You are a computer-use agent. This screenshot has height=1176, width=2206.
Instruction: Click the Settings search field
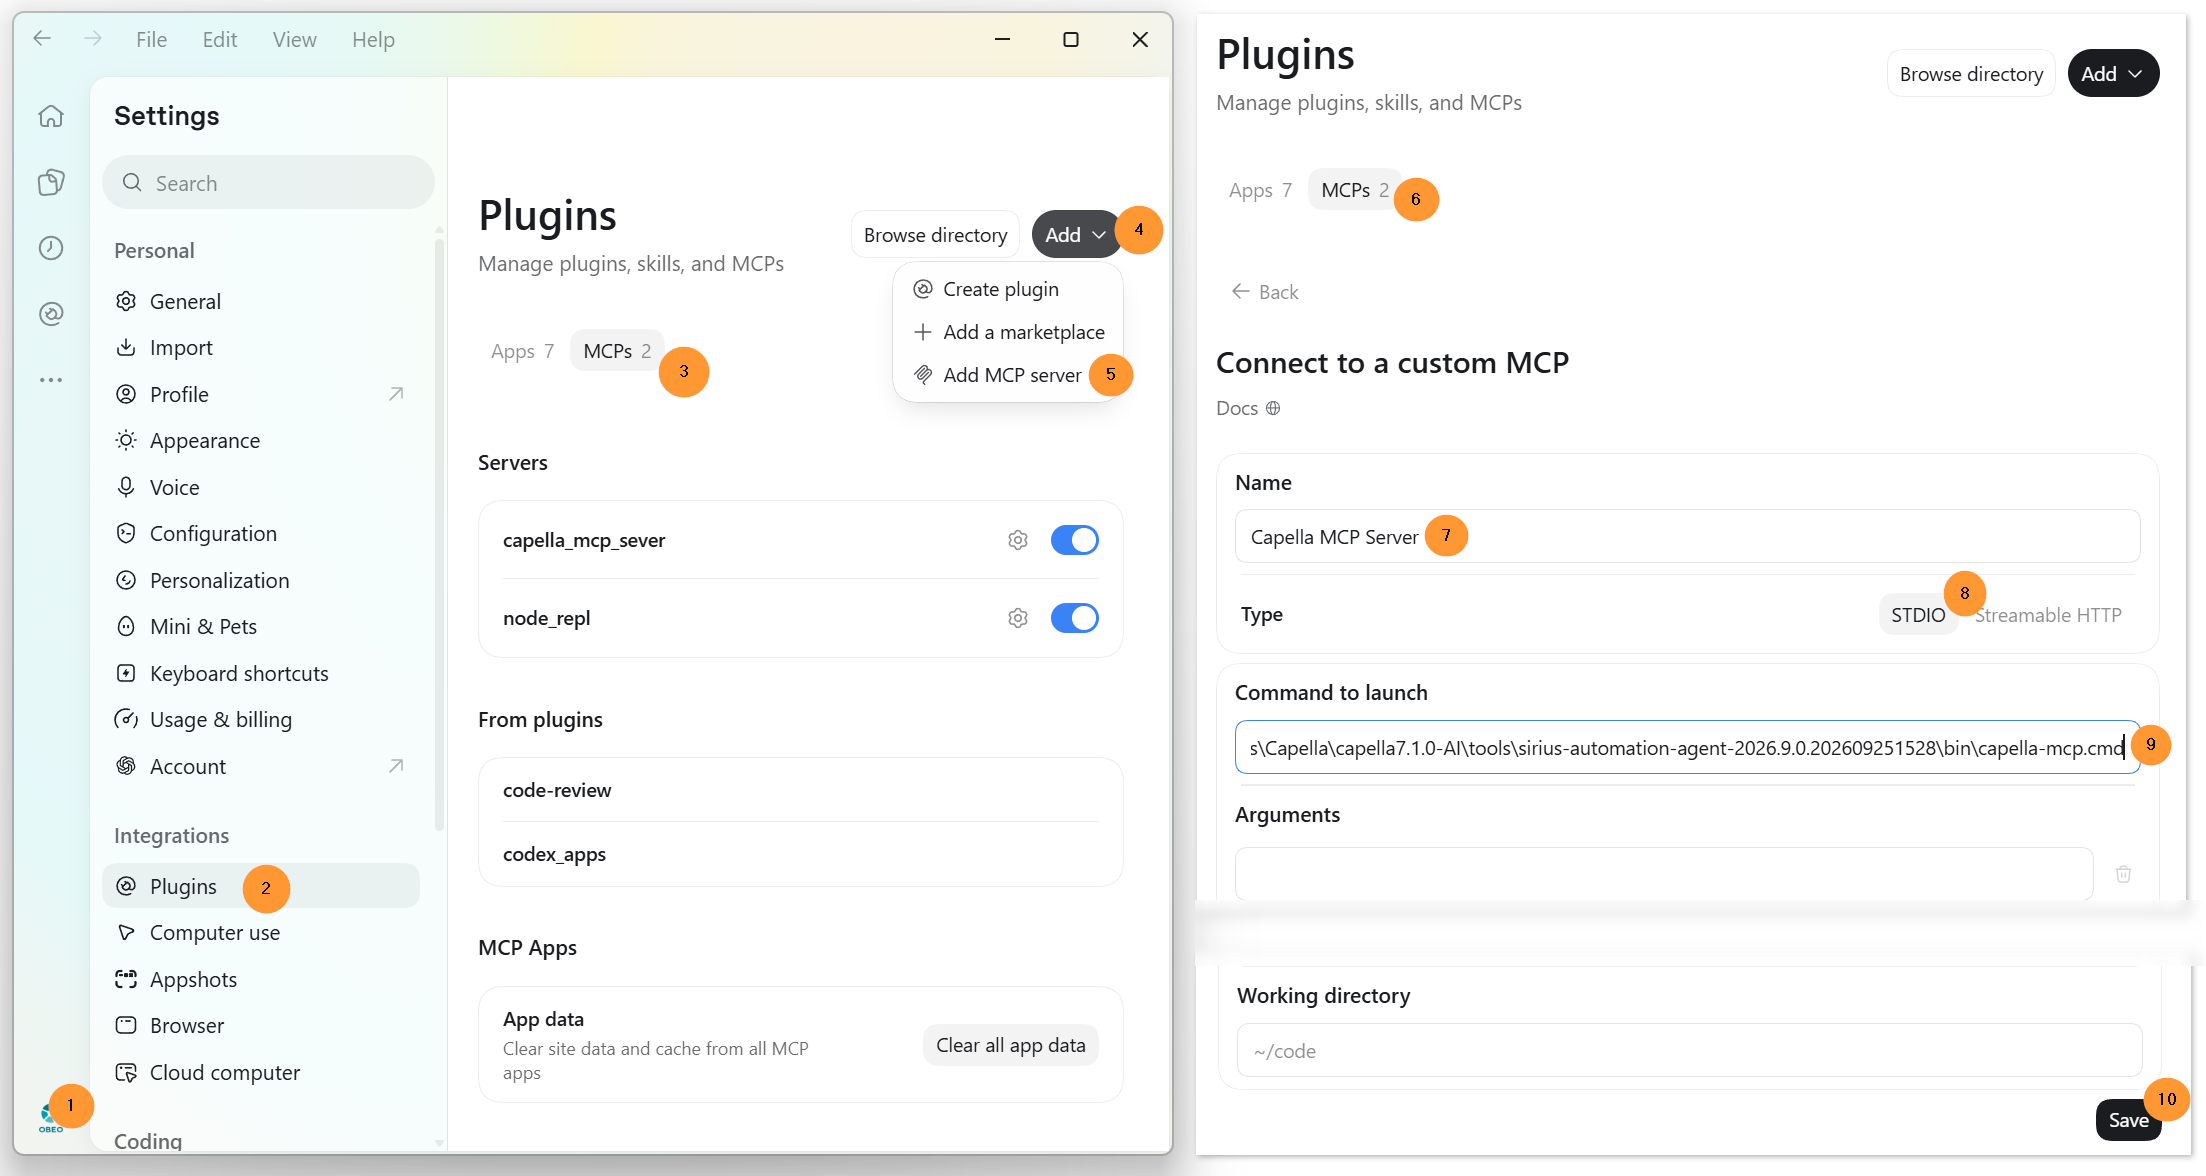[268, 183]
